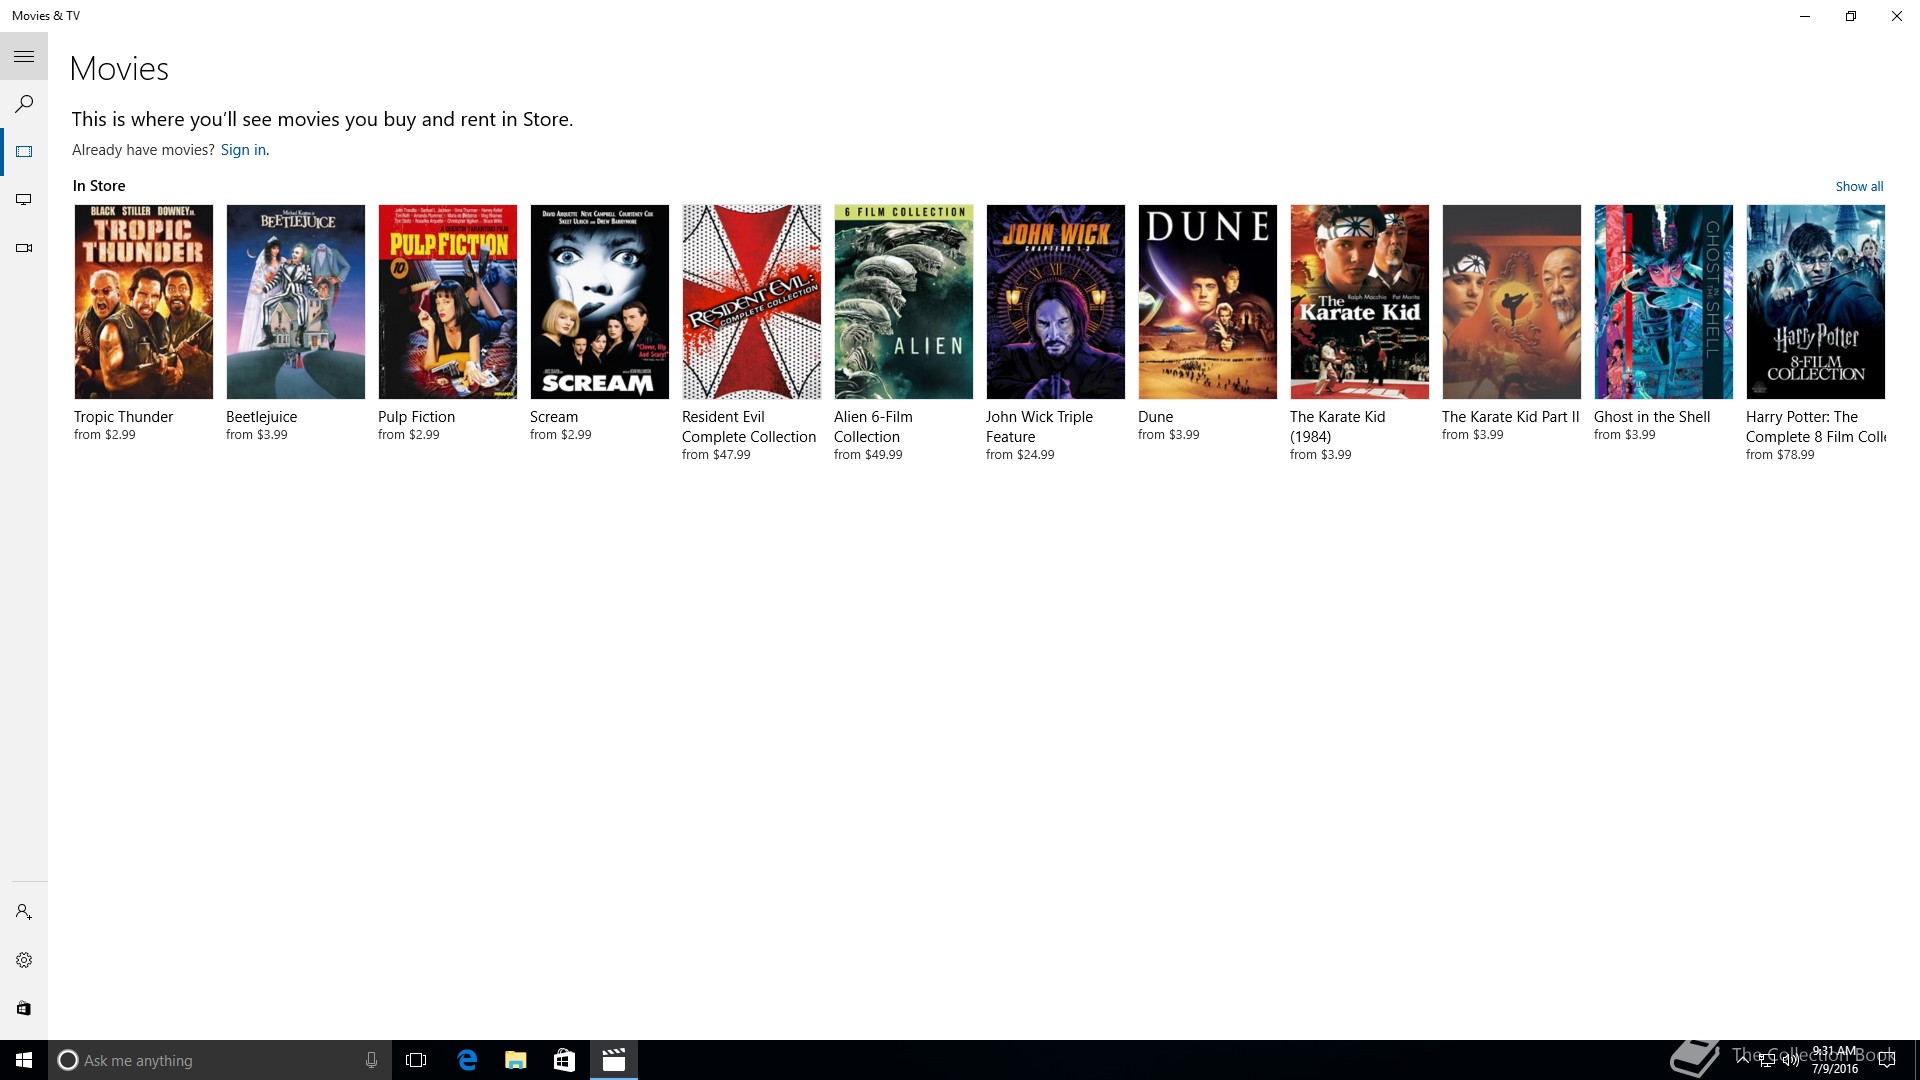
Task: Click the sign-in account icon in sidebar
Action: point(24,912)
